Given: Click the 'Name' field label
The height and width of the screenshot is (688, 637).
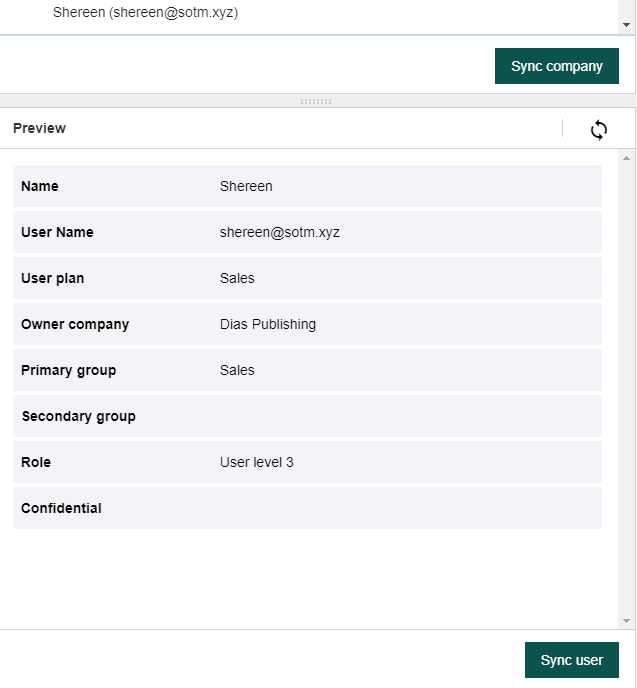Looking at the screenshot, I should [x=40, y=186].
